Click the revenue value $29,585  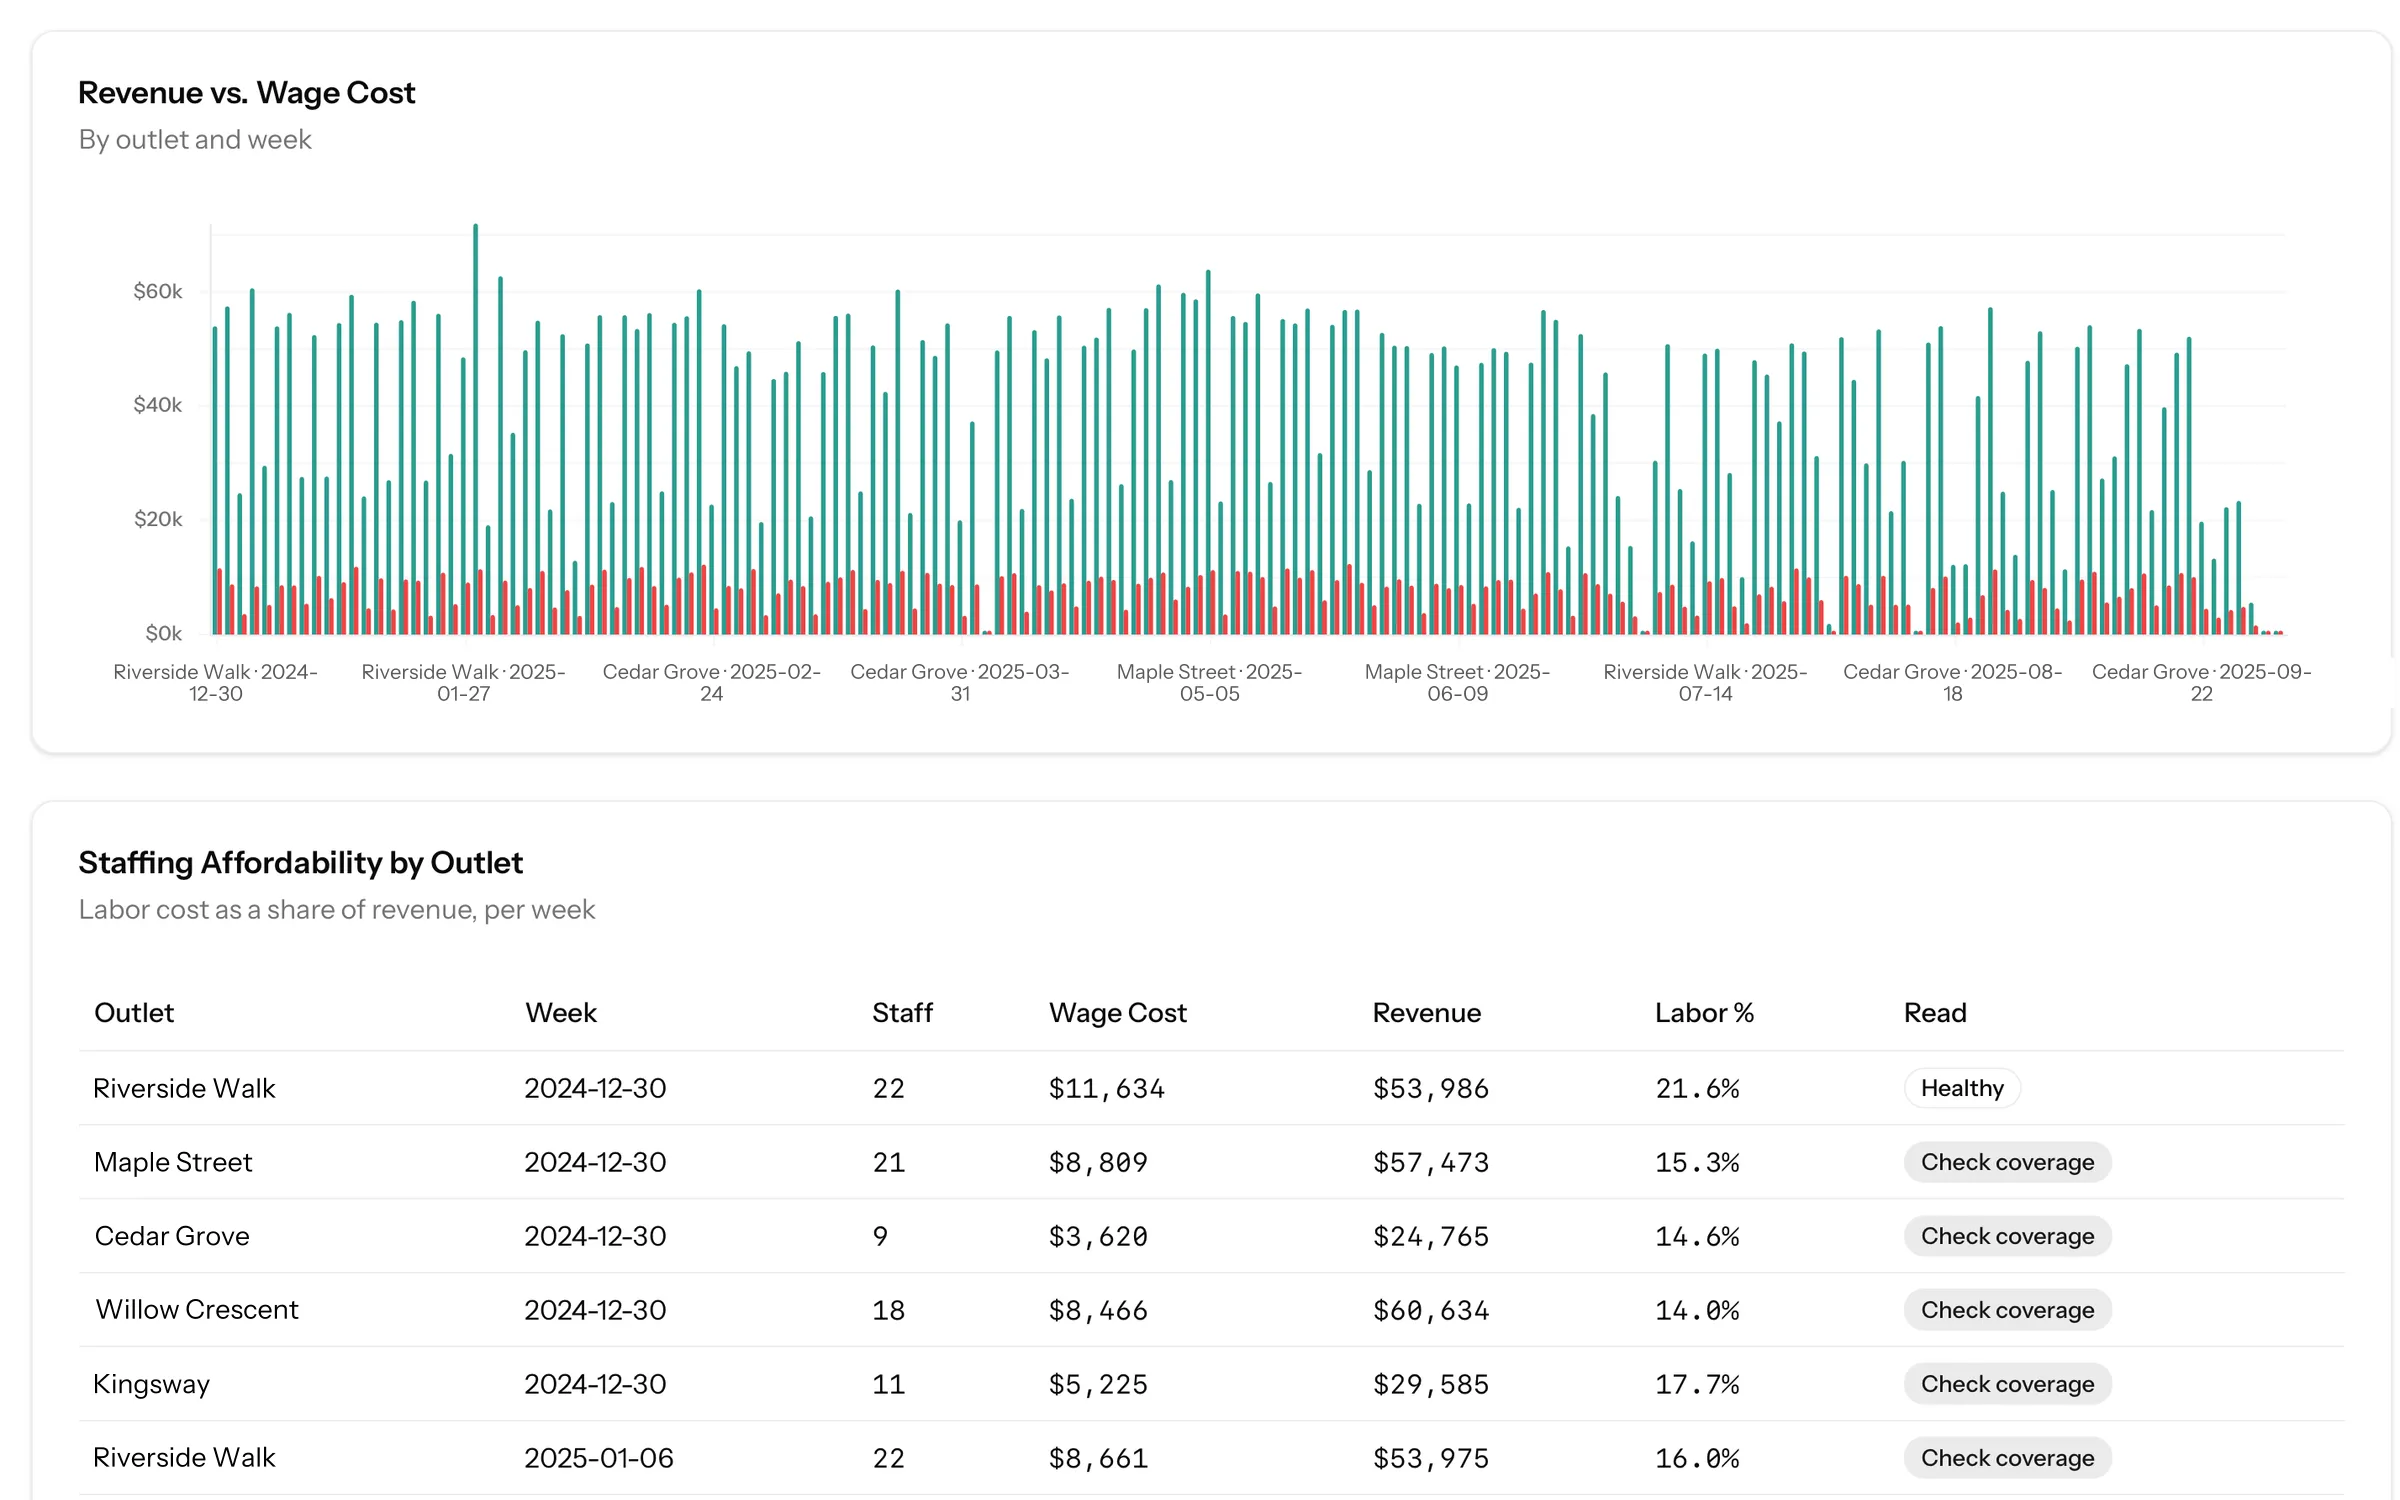[x=1431, y=1384]
